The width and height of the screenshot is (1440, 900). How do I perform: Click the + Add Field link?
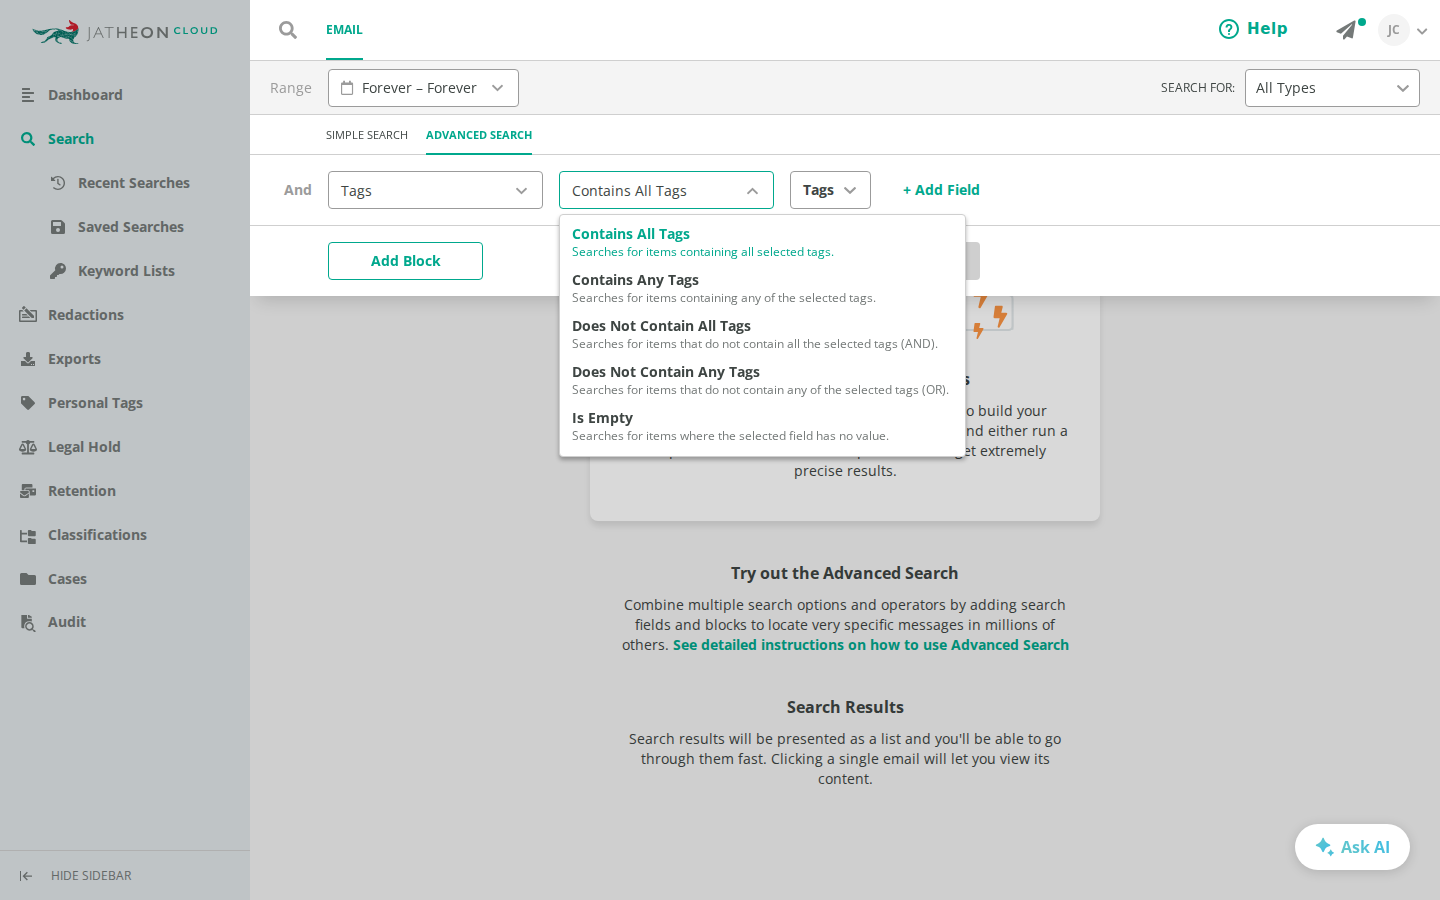[941, 190]
